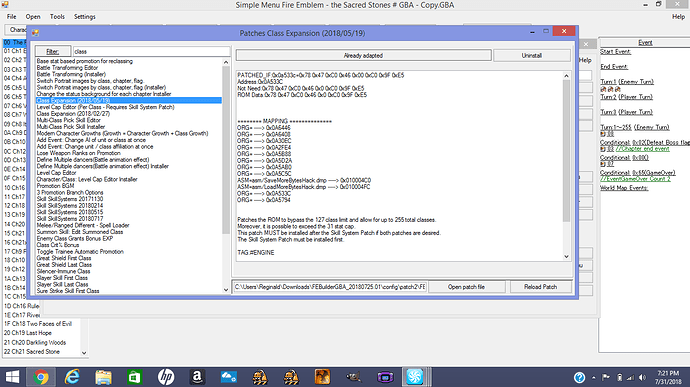Click down arrow of the chapter list
Image resolution: width=690 pixels, height=387 pixels.
(x=84, y=353)
